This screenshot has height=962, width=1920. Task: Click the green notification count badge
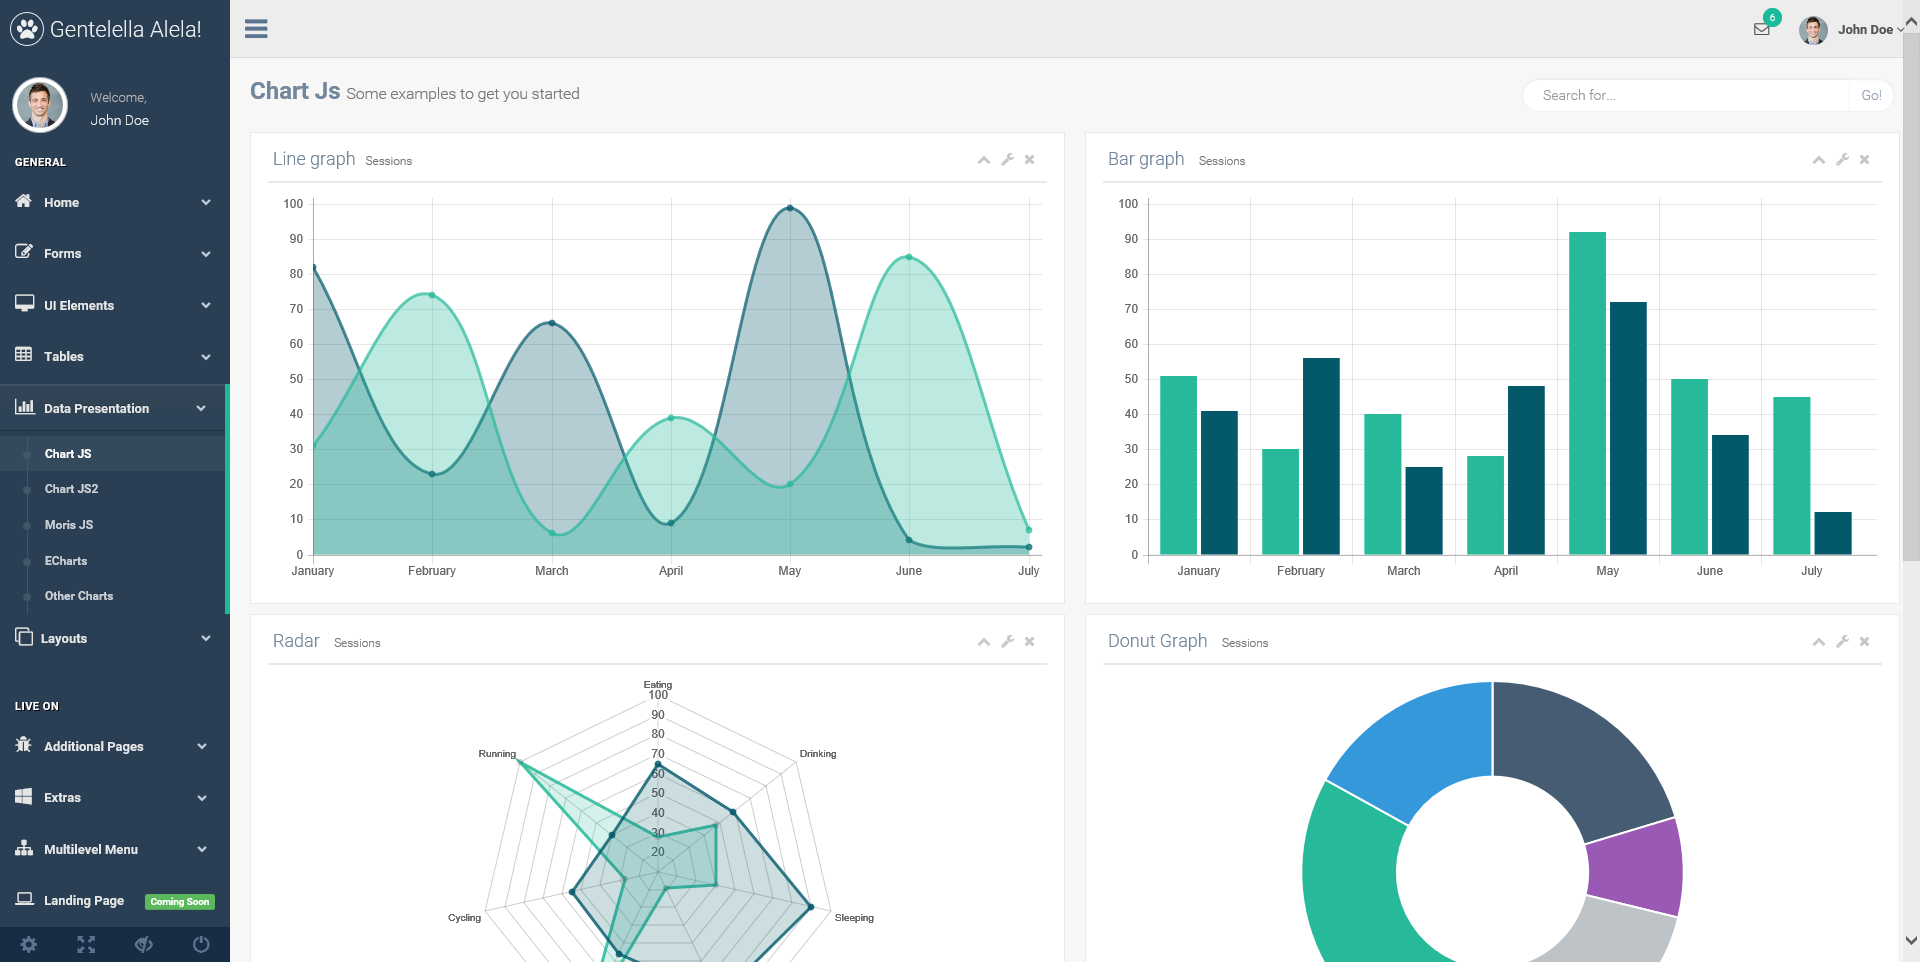pyautogui.click(x=1772, y=17)
